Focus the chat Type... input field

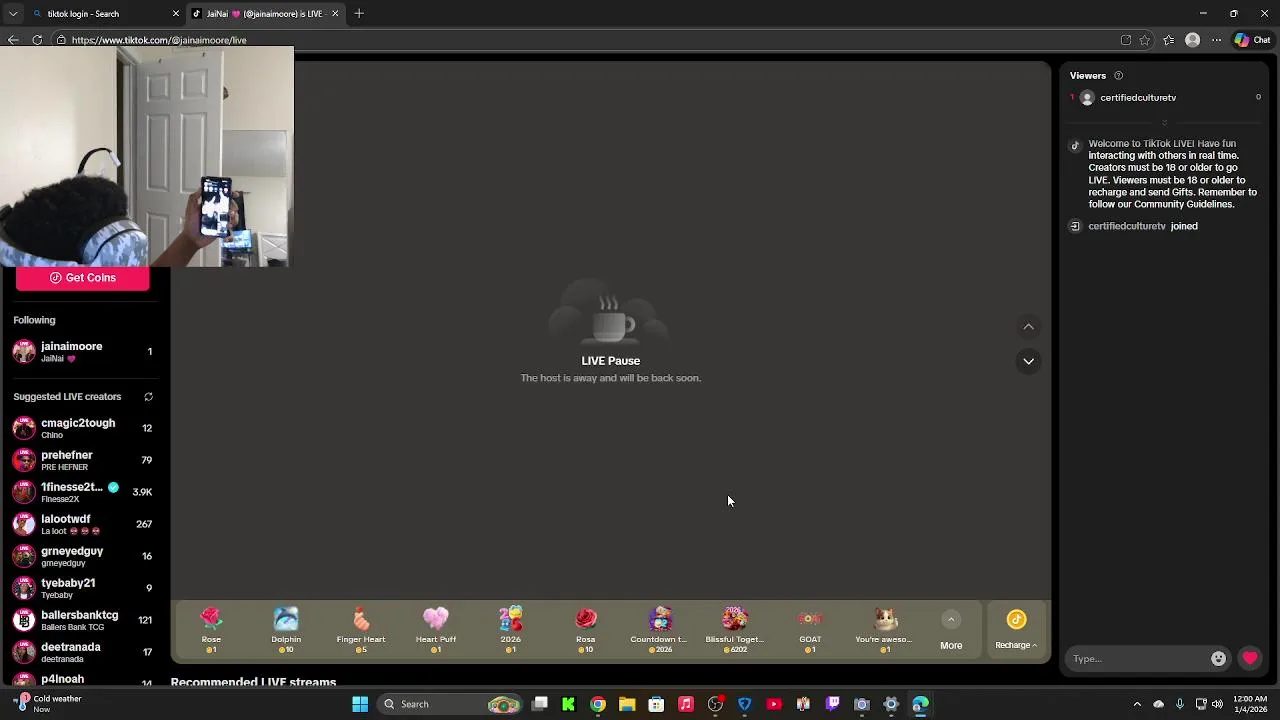1138,658
